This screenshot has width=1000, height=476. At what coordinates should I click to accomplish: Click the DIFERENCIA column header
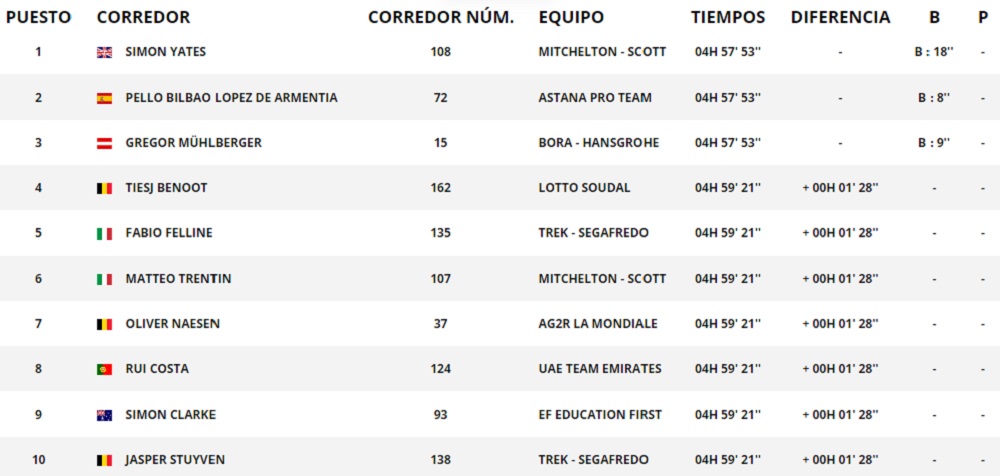[x=840, y=17]
